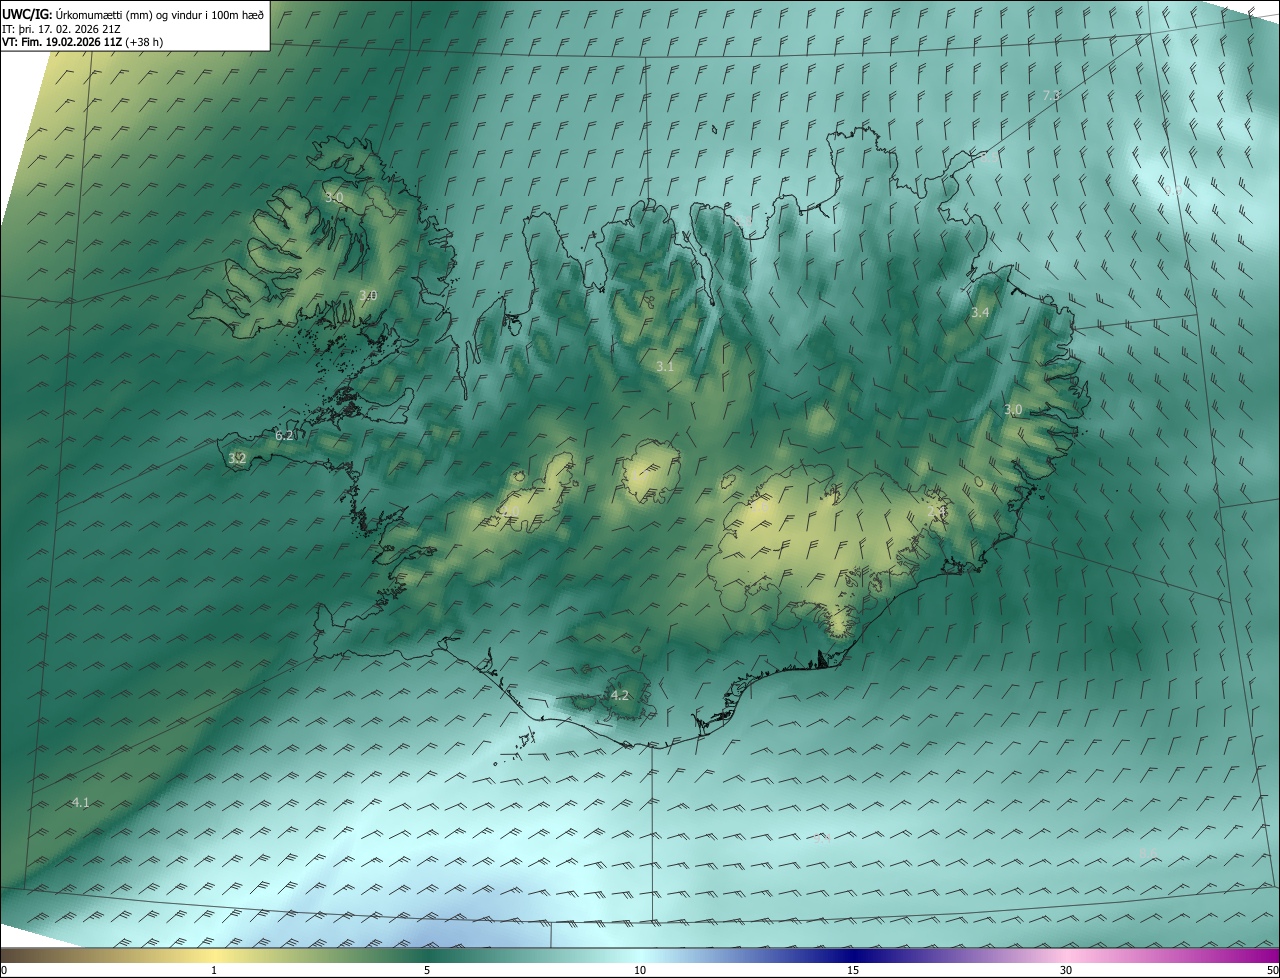Click the valid time "Fim. 19.02.2026 11Z"

72,42
